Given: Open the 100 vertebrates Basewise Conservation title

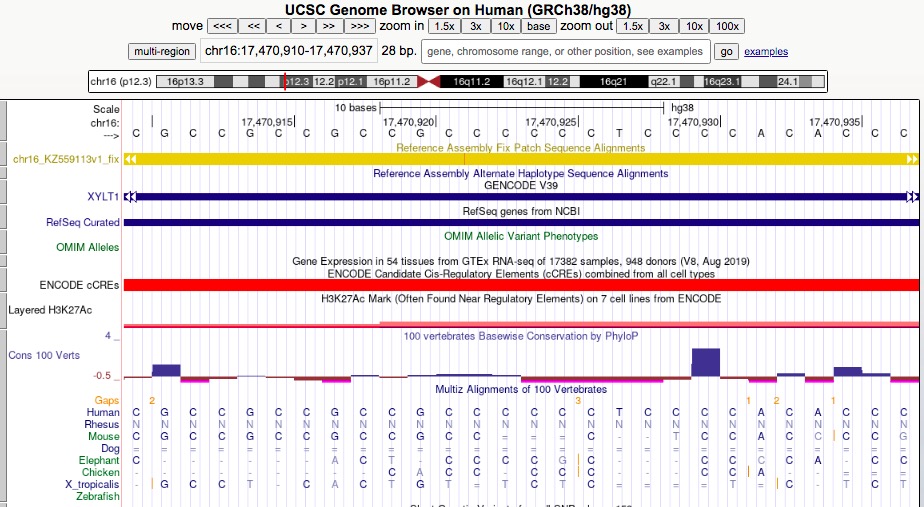Looking at the screenshot, I should point(521,336).
